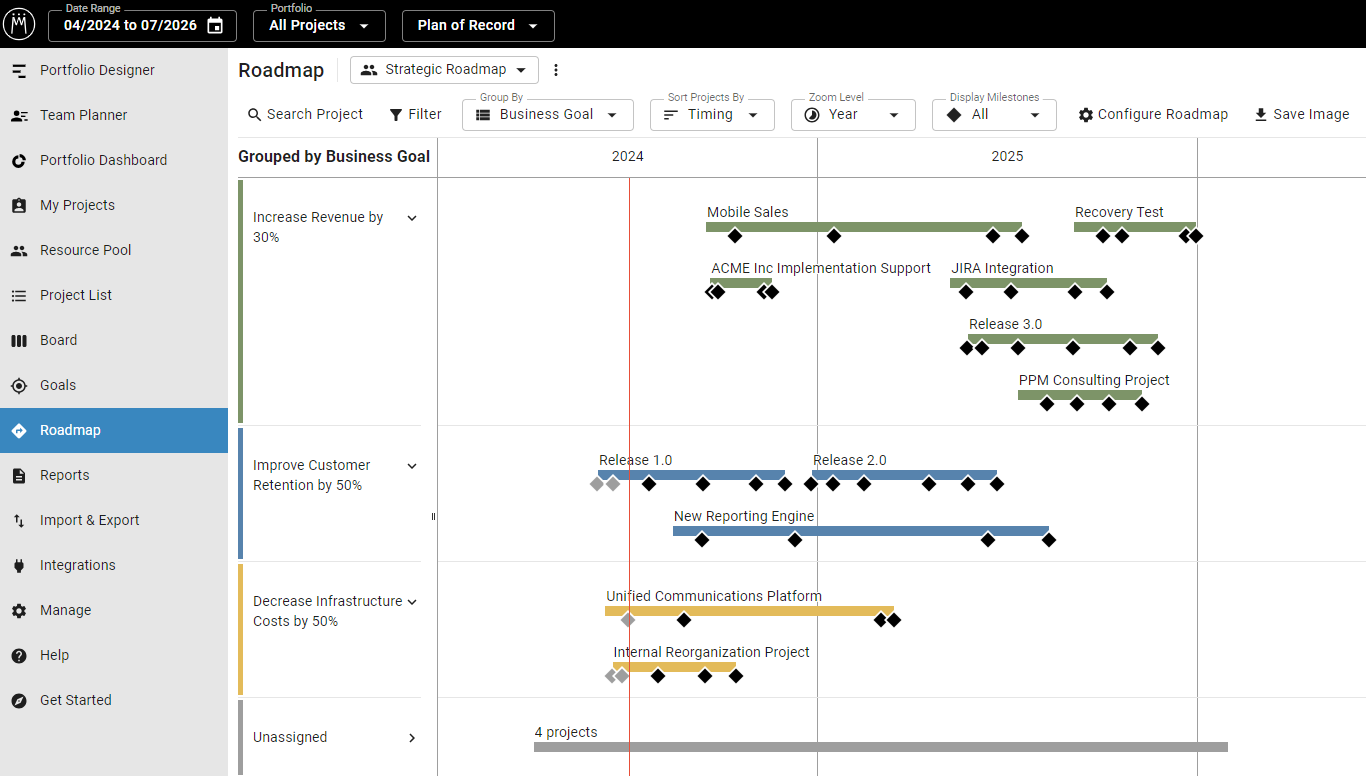The height and width of the screenshot is (776, 1366).
Task: Click the Search Project control
Action: [305, 114]
